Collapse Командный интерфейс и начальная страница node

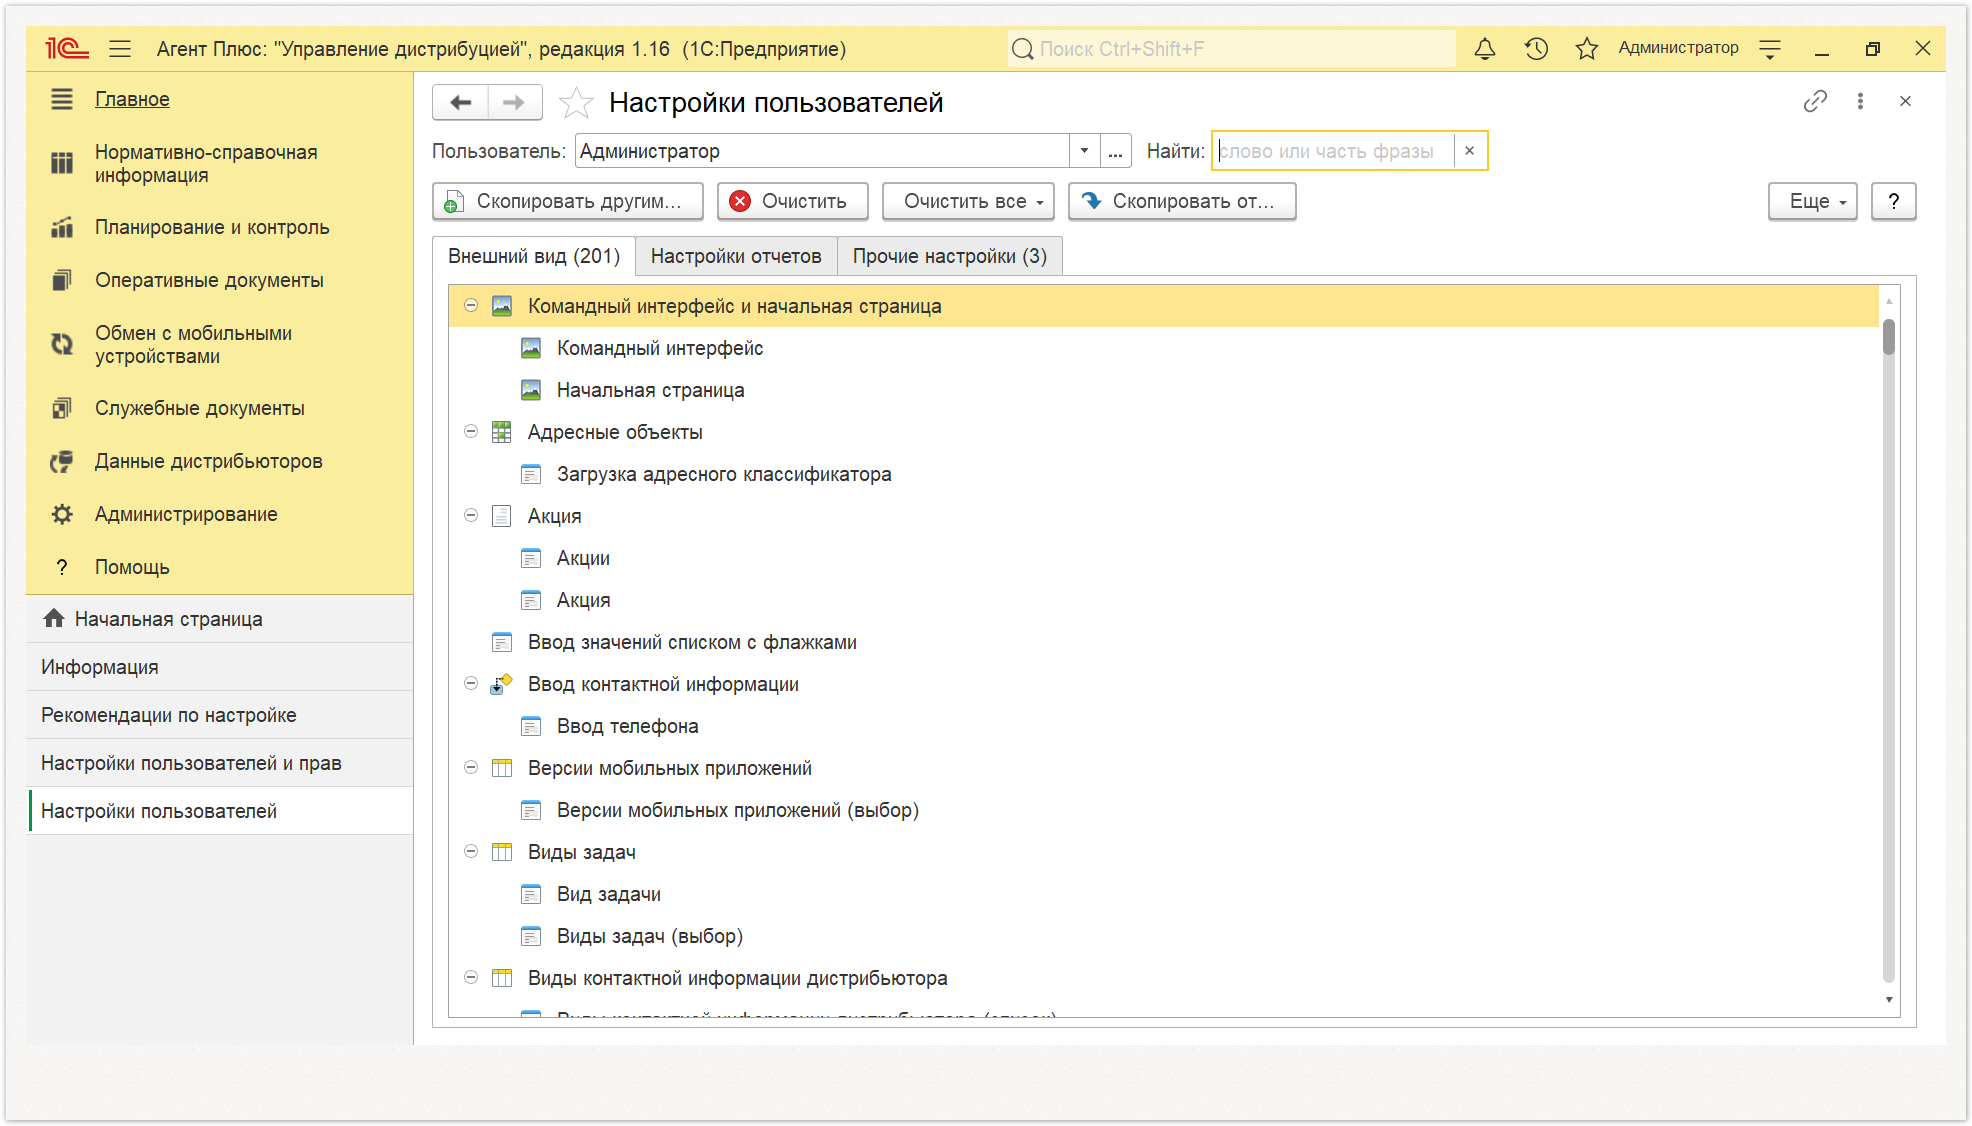tap(471, 306)
